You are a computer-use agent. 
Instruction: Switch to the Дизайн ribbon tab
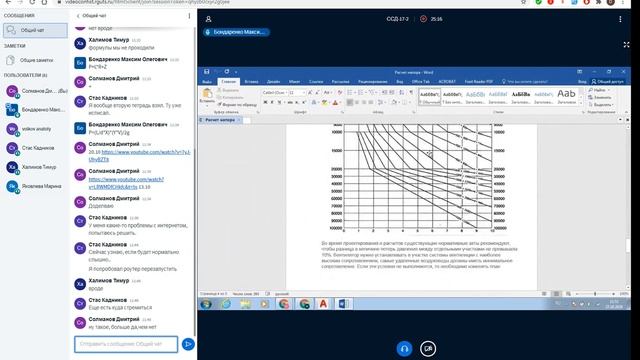point(273,82)
